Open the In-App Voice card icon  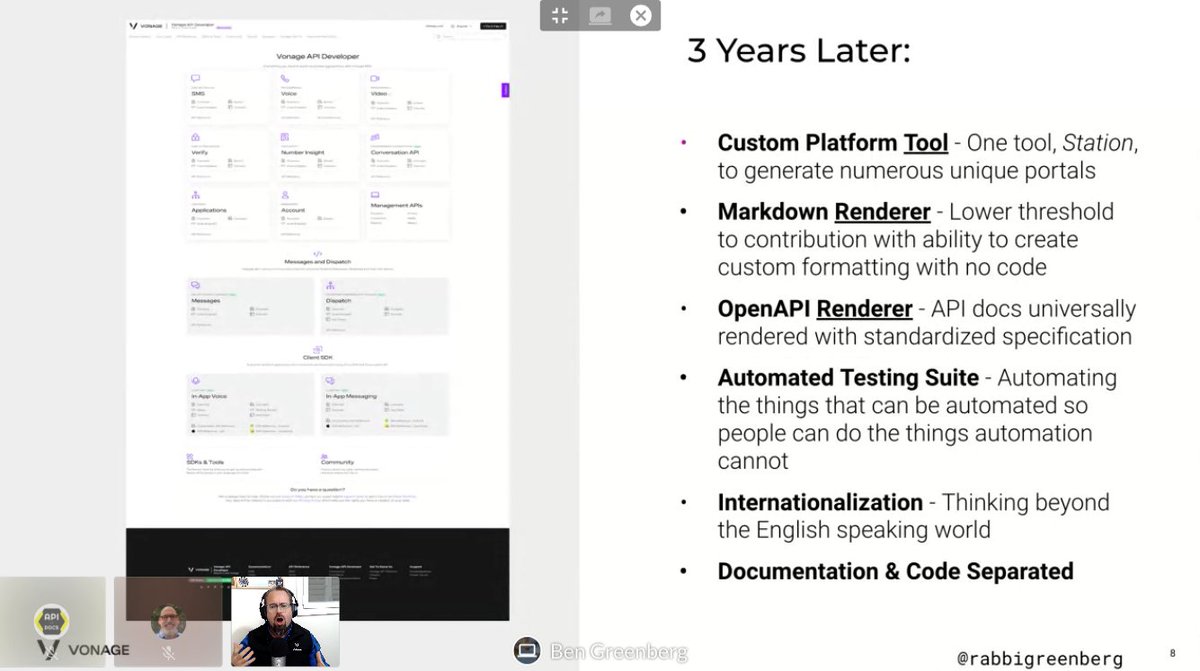196,382
